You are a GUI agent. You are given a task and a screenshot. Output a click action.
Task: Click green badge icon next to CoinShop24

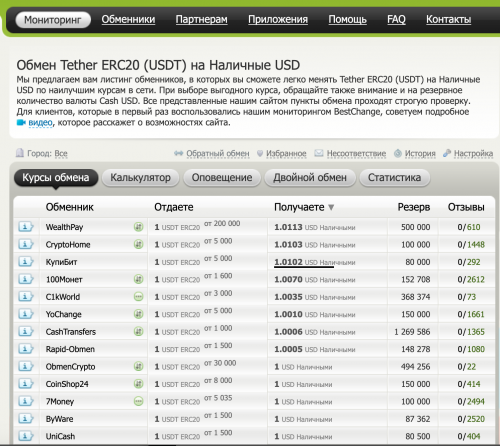138,384
